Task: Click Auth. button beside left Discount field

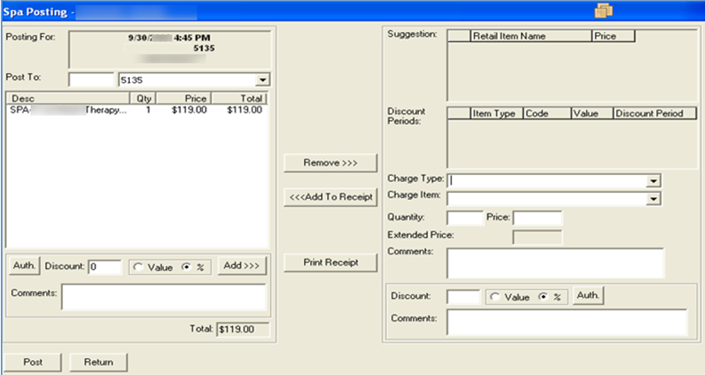Action: [x=24, y=266]
